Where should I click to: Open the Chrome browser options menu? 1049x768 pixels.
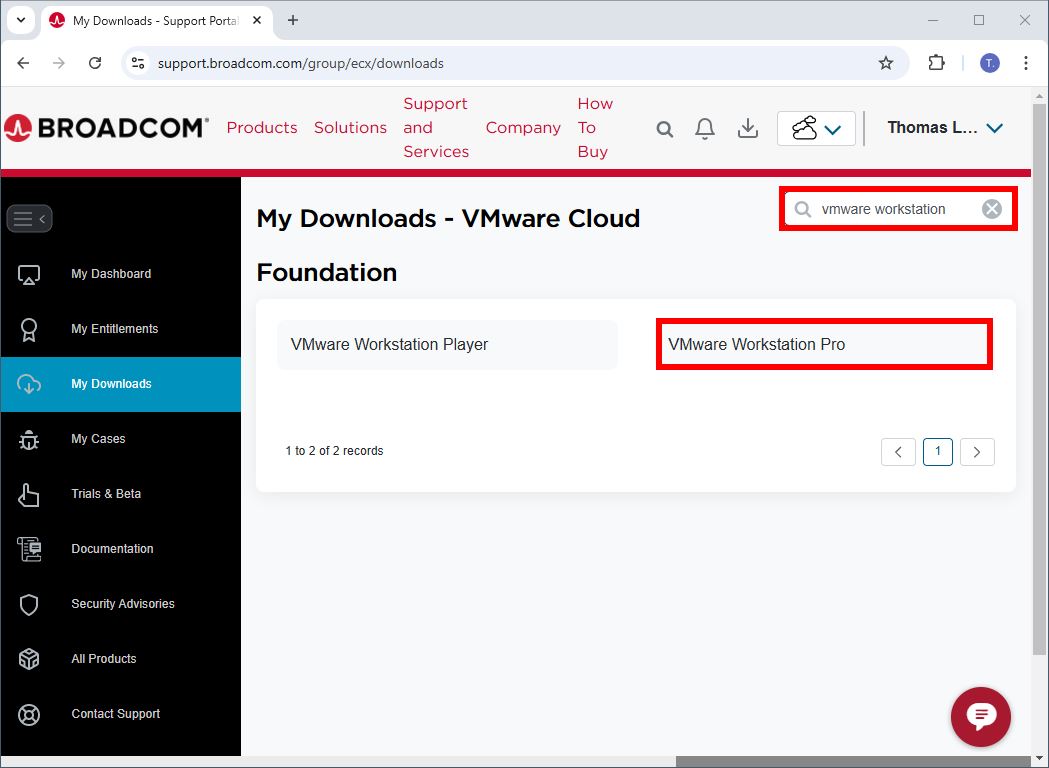1027,62
